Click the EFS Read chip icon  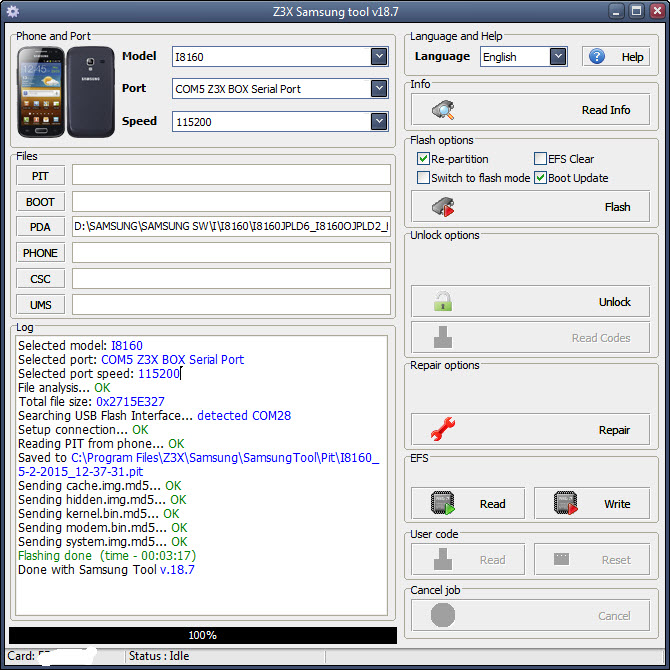[443, 503]
